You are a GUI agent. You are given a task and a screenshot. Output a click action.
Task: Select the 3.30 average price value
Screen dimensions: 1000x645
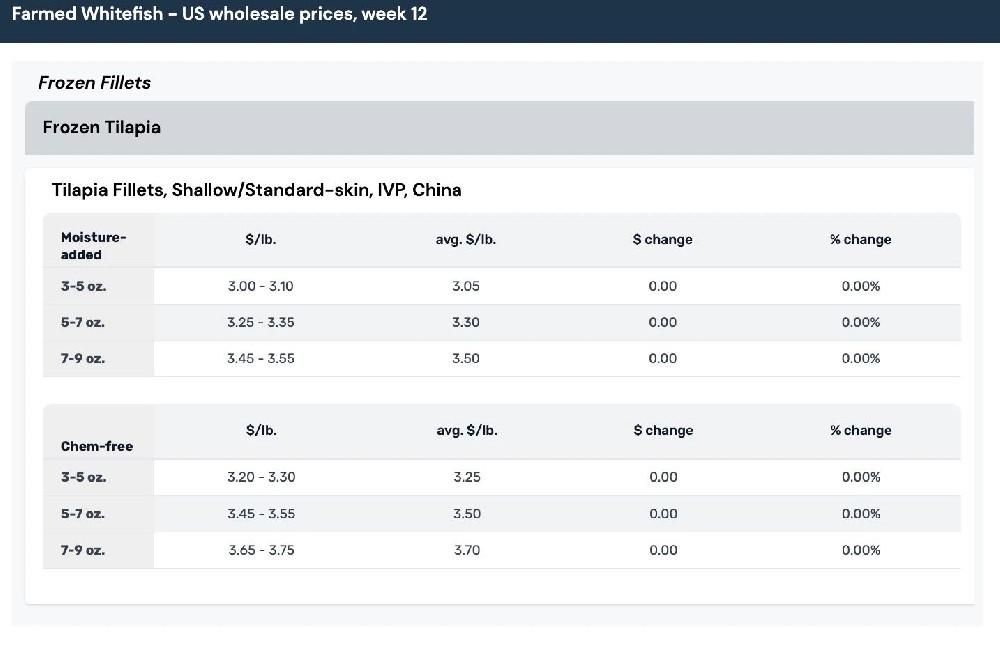(466, 323)
